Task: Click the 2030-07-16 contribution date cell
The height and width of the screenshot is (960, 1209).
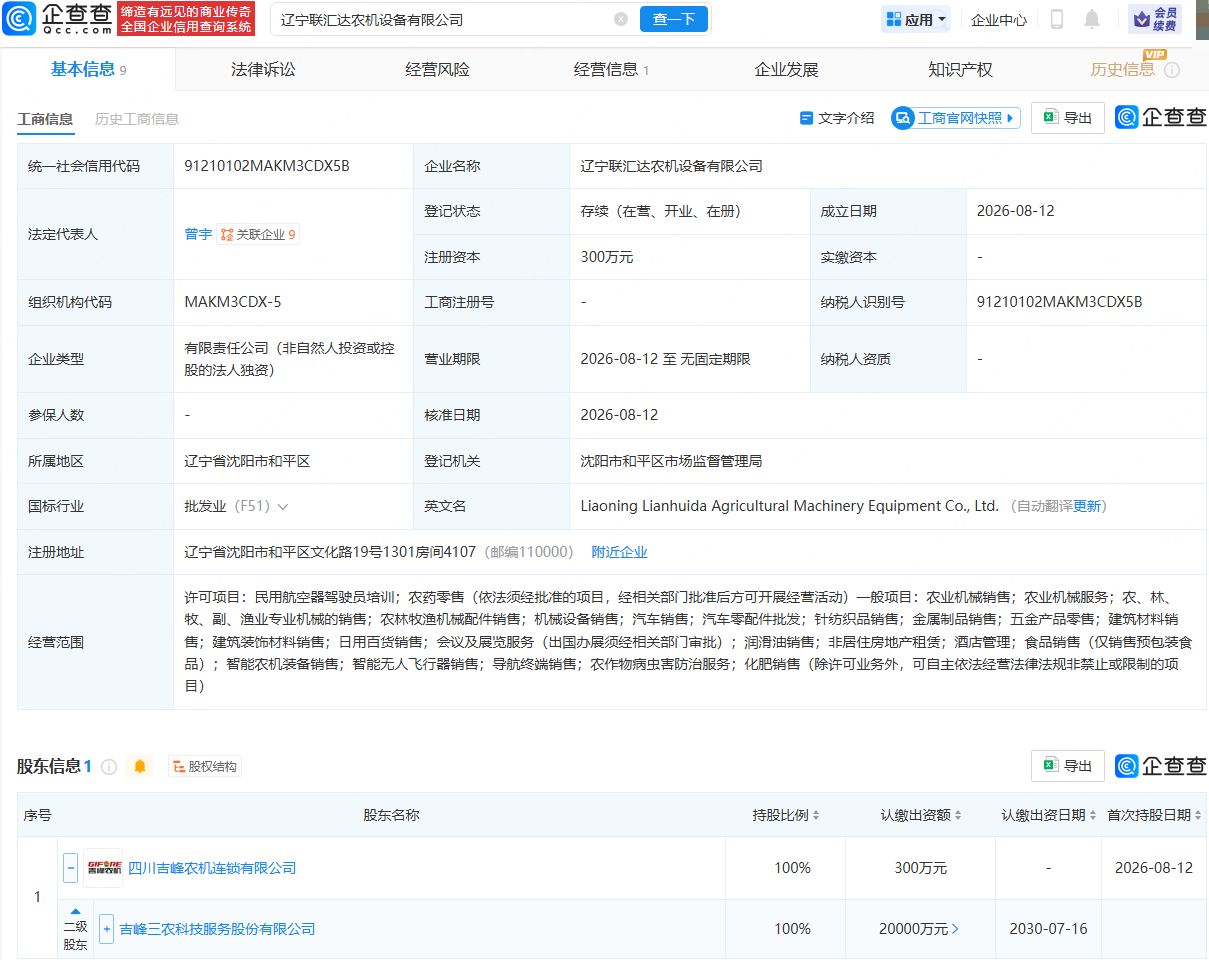Action: [x=1048, y=929]
